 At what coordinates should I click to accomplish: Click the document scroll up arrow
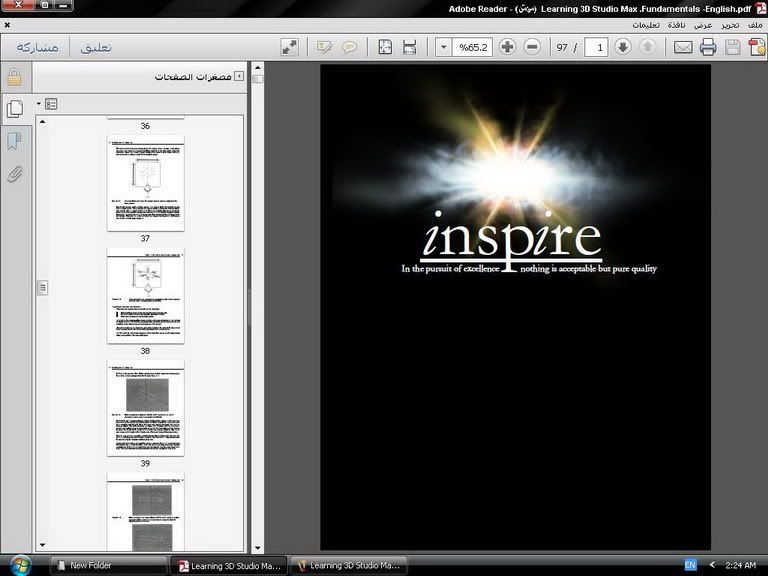click(x=258, y=67)
